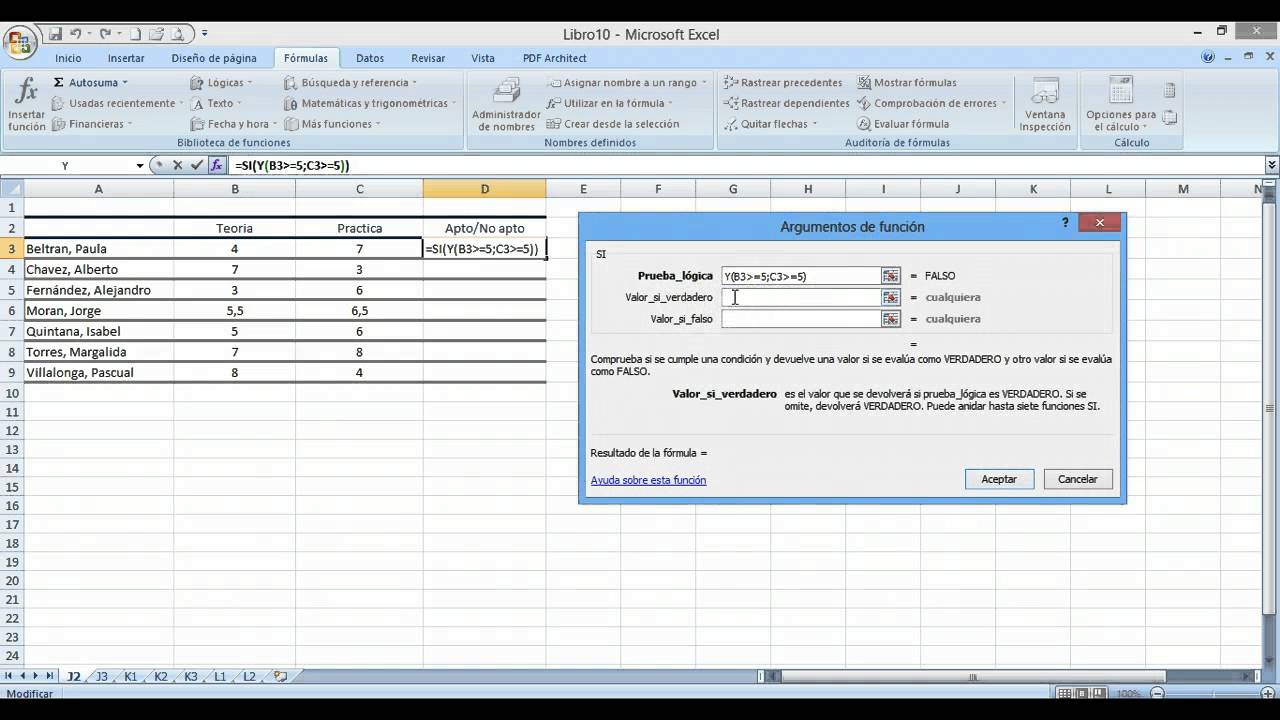This screenshot has width=1280, height=720.
Task: Cancel formula entry with the X icon
Action: pos(178,165)
